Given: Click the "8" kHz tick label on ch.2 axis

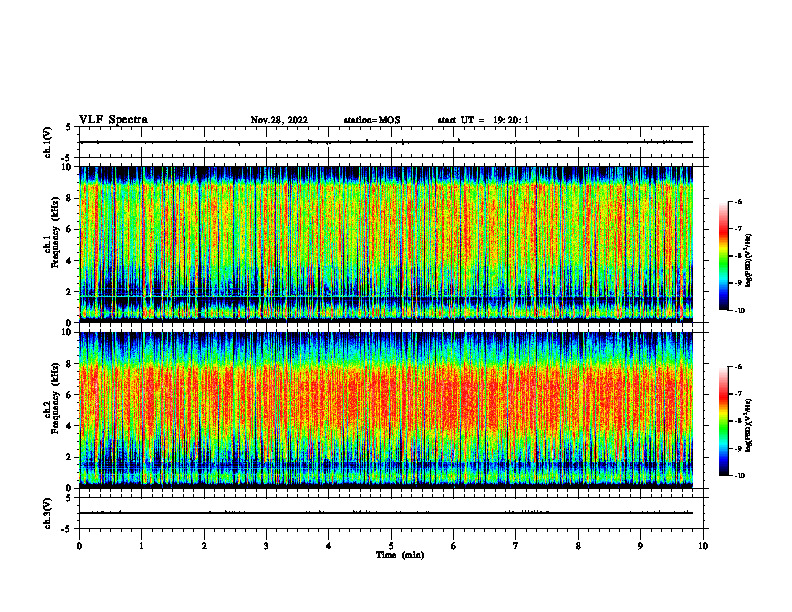Looking at the screenshot, I should coord(70,364).
